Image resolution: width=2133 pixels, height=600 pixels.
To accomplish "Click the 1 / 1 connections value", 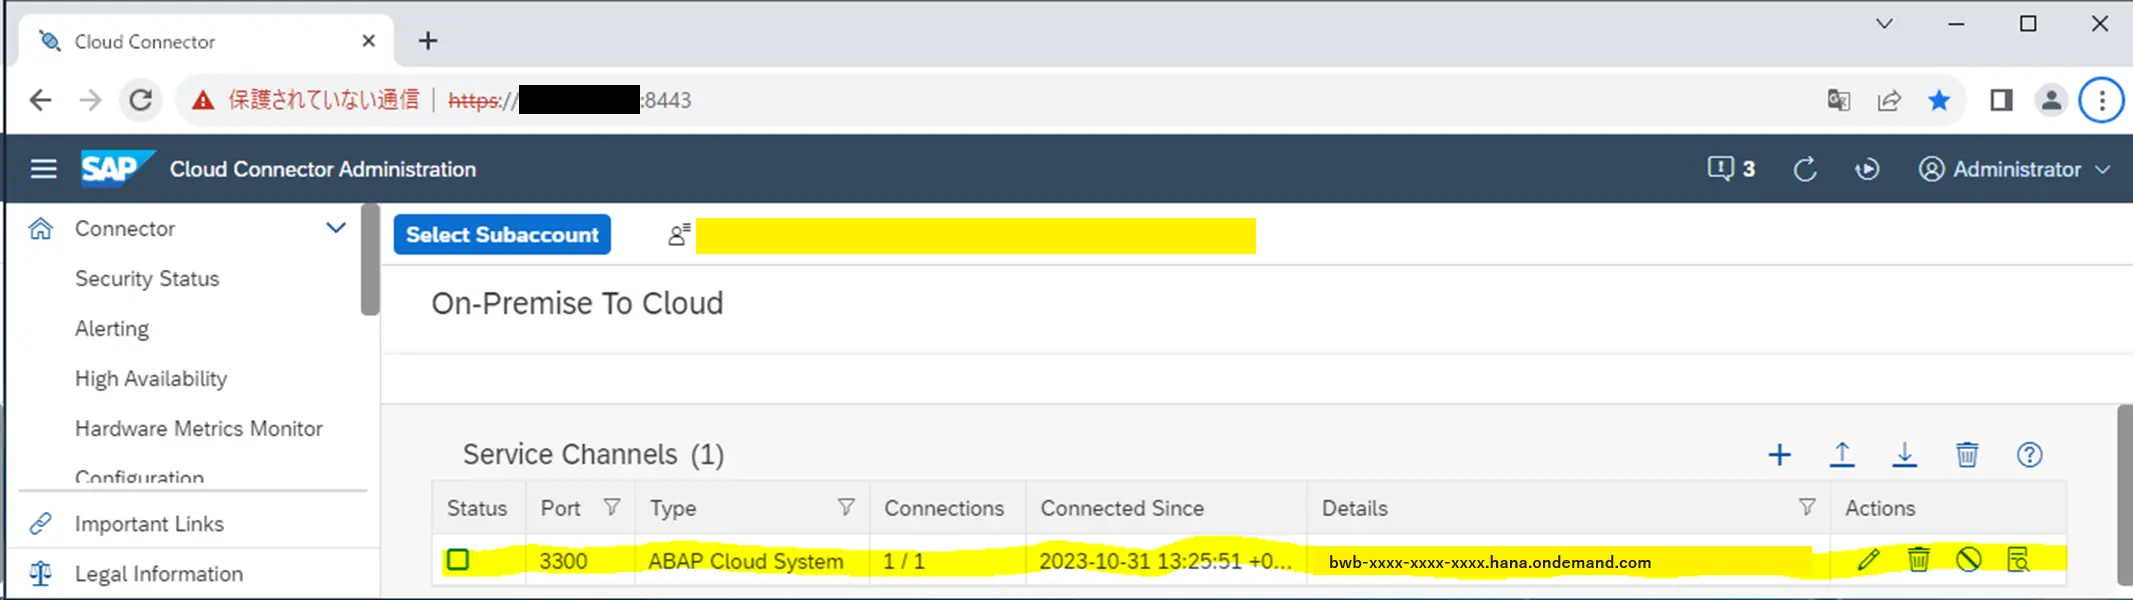I will point(904,561).
